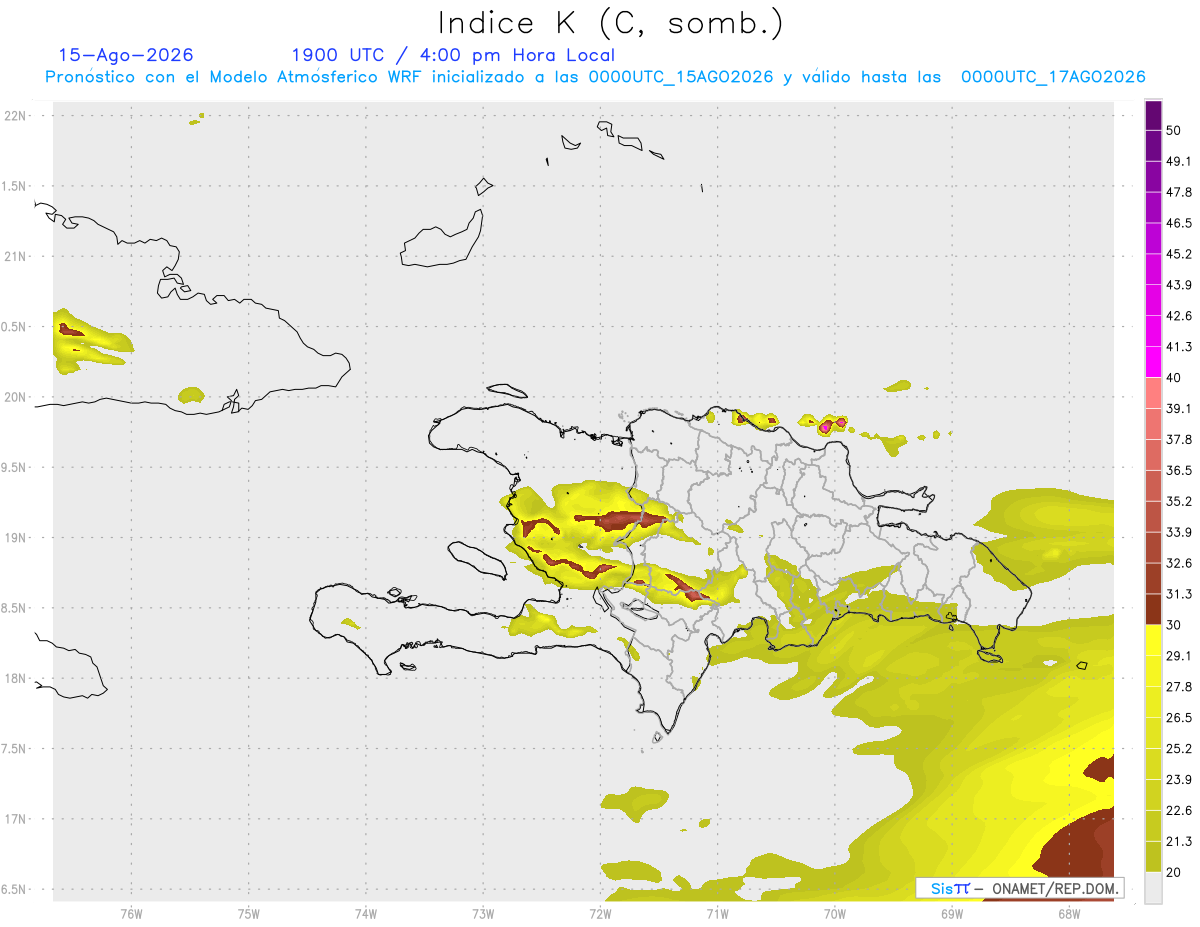Click the '74W' longitude label
Image resolution: width=1200 pixels, height=927 pixels.
365,913
